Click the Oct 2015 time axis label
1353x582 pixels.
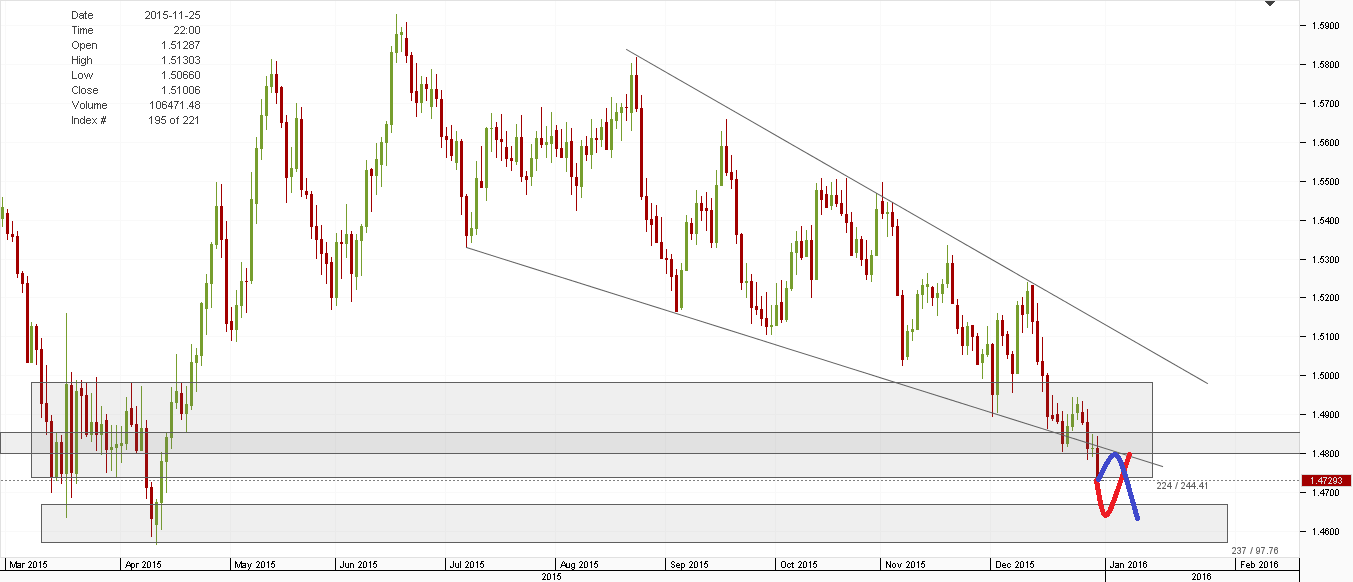click(798, 564)
